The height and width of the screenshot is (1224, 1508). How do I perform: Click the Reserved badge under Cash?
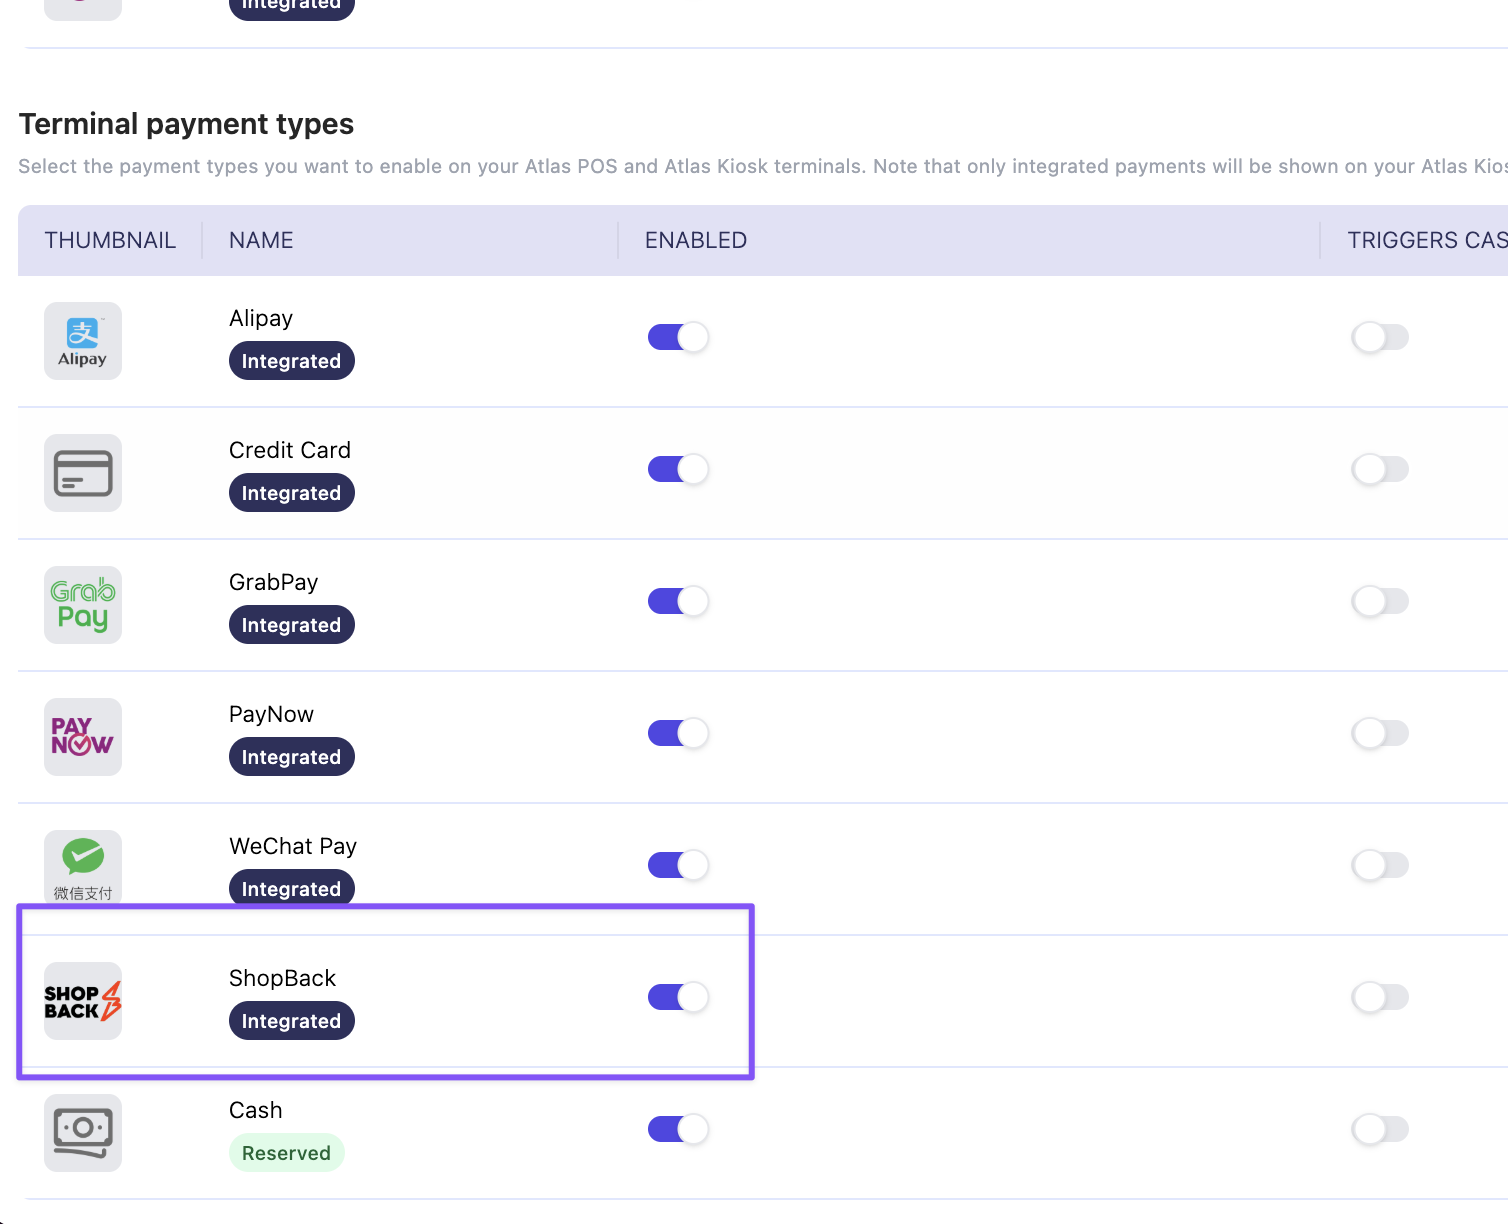(x=287, y=1153)
